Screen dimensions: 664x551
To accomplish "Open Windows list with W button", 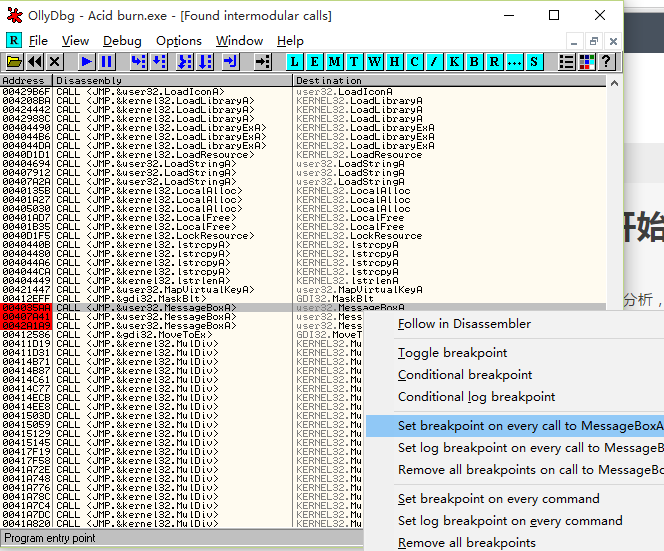I will (x=374, y=62).
